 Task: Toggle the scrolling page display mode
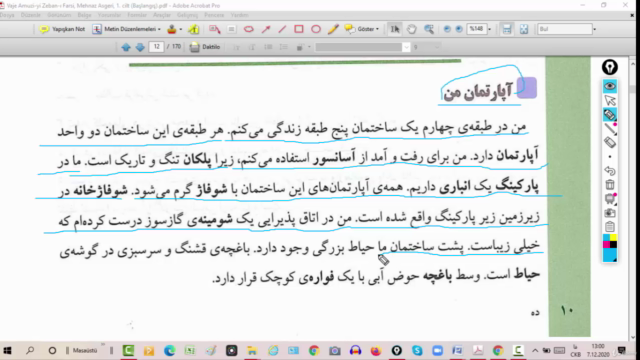(507, 29)
